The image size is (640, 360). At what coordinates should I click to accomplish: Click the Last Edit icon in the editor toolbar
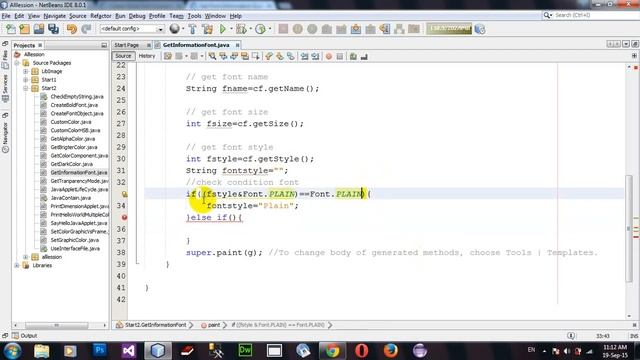168,56
